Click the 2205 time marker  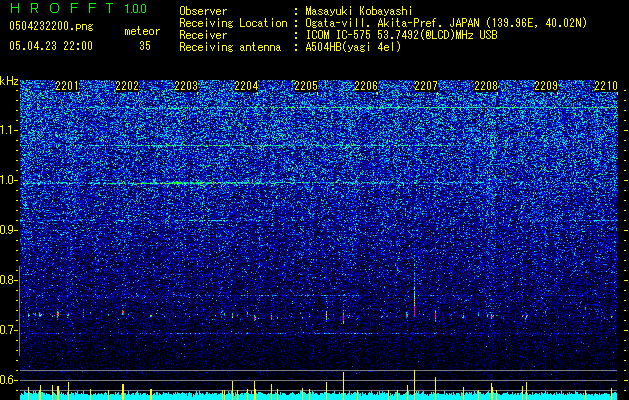(x=306, y=86)
